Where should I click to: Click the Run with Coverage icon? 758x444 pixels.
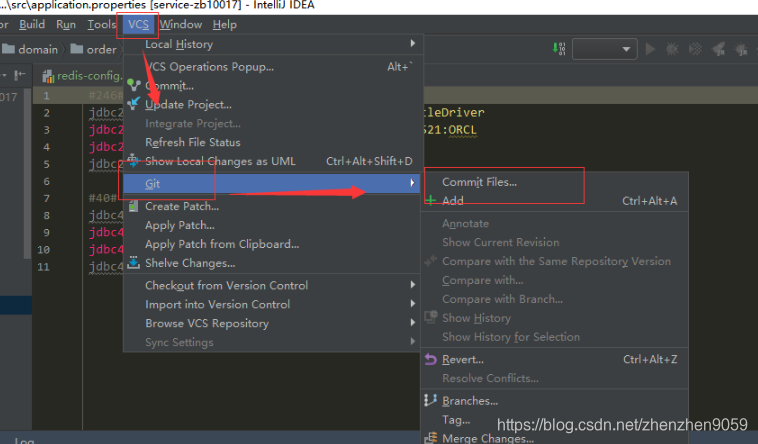tap(695, 49)
